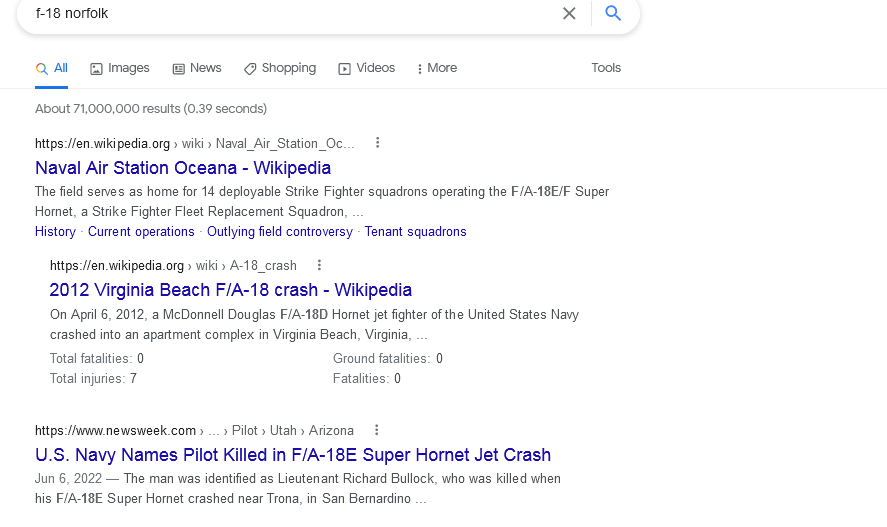Click the search field containing f-18 norfolk
The width and height of the screenshot is (887, 527).
pyautogui.click(x=290, y=14)
